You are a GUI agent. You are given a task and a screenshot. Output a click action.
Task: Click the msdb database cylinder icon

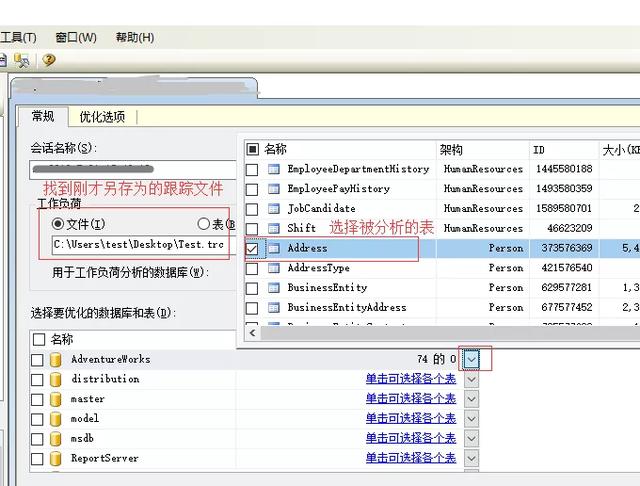tap(56, 439)
